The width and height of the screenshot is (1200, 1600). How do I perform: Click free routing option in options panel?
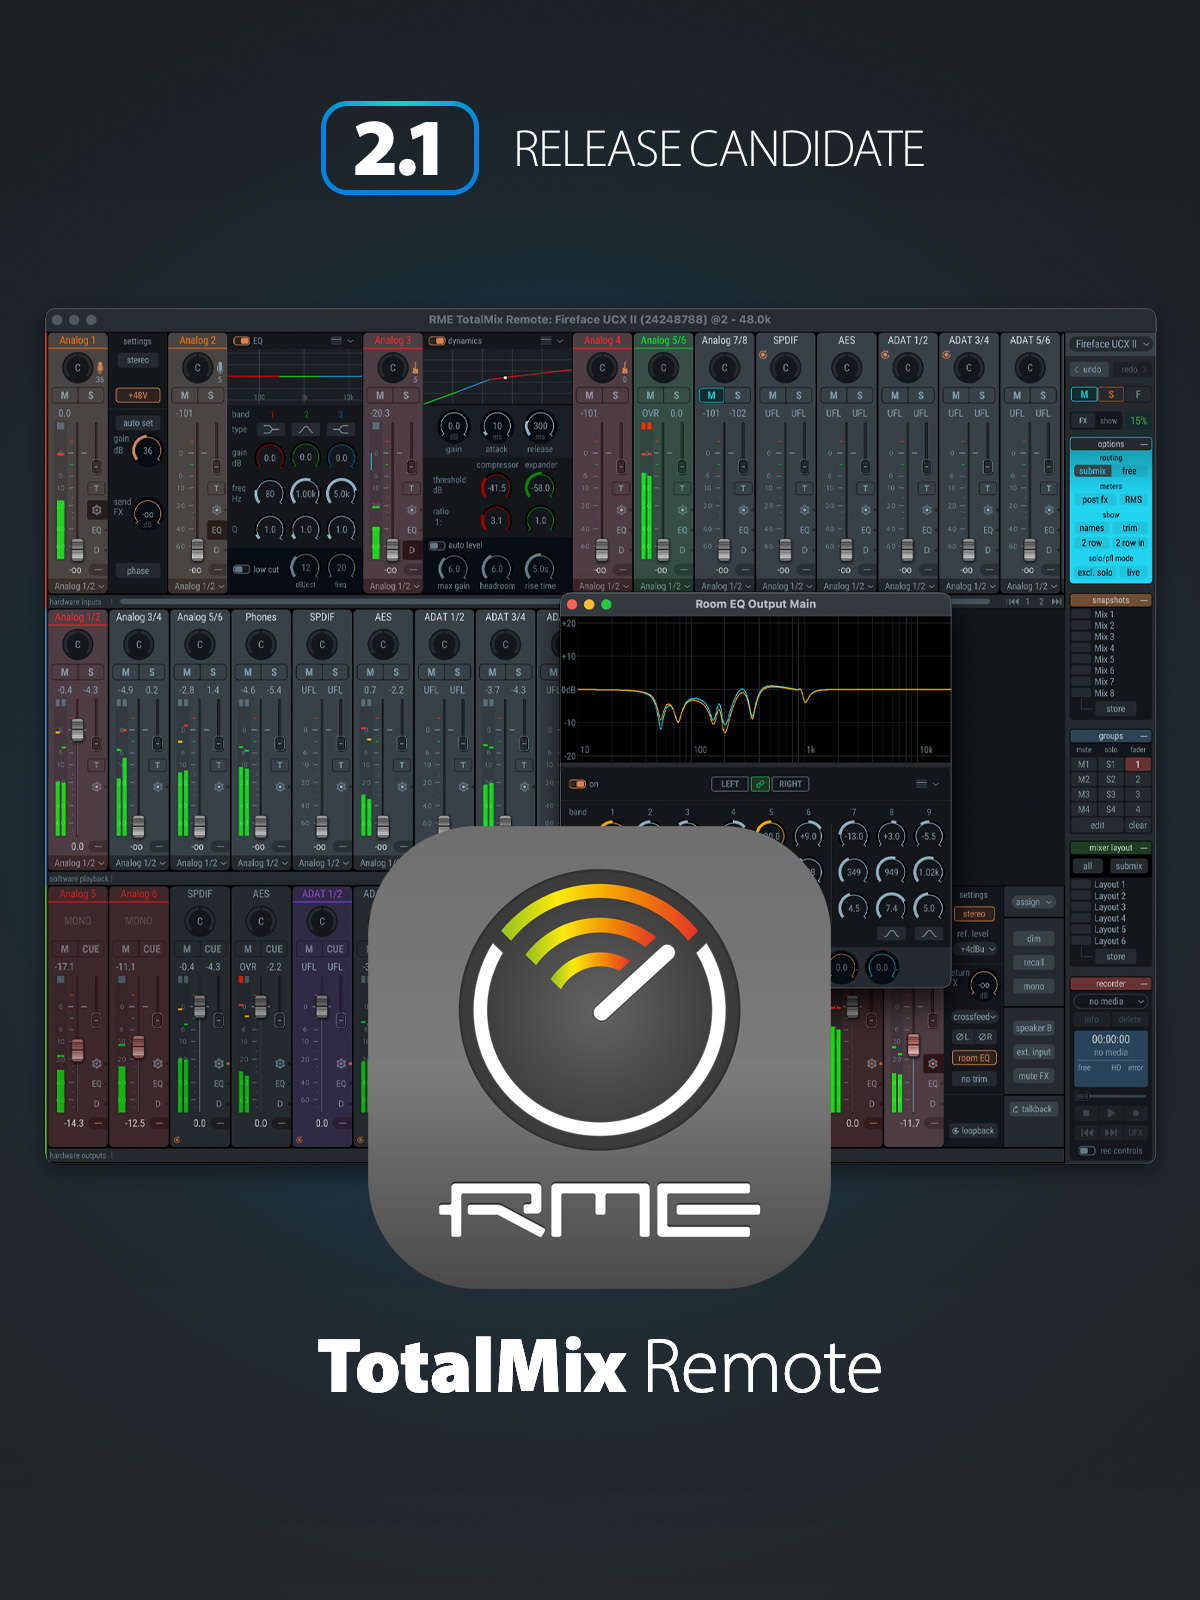pyautogui.click(x=1129, y=471)
